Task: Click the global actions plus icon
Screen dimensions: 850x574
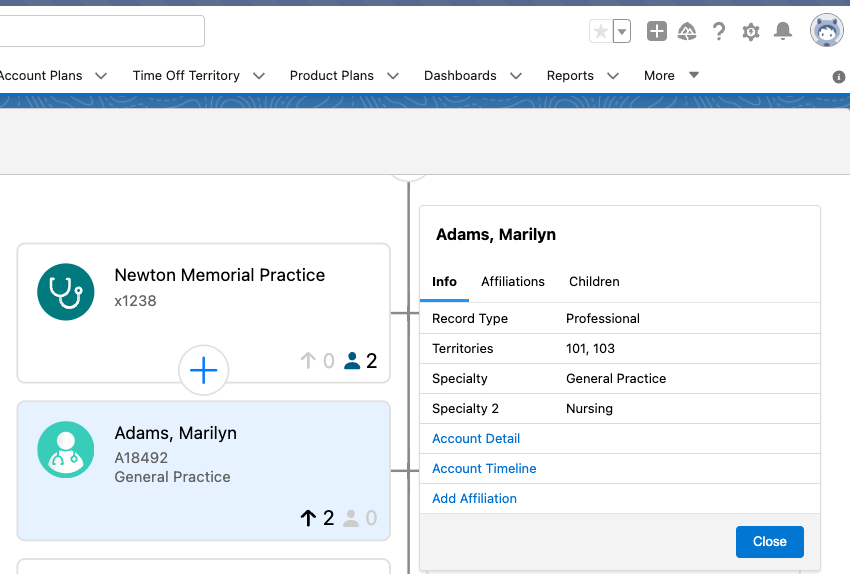Action: (656, 32)
